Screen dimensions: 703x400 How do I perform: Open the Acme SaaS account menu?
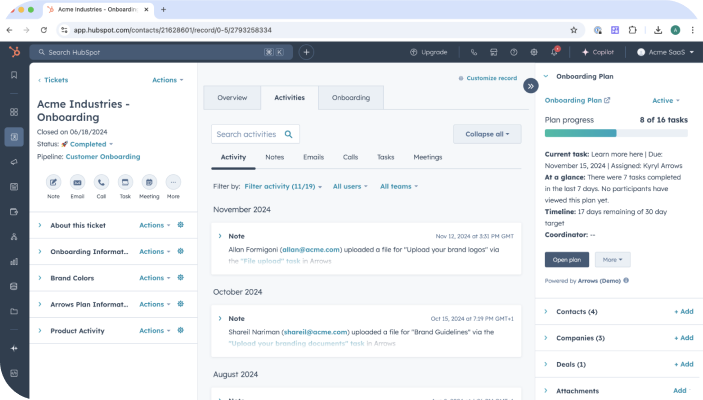(665, 52)
